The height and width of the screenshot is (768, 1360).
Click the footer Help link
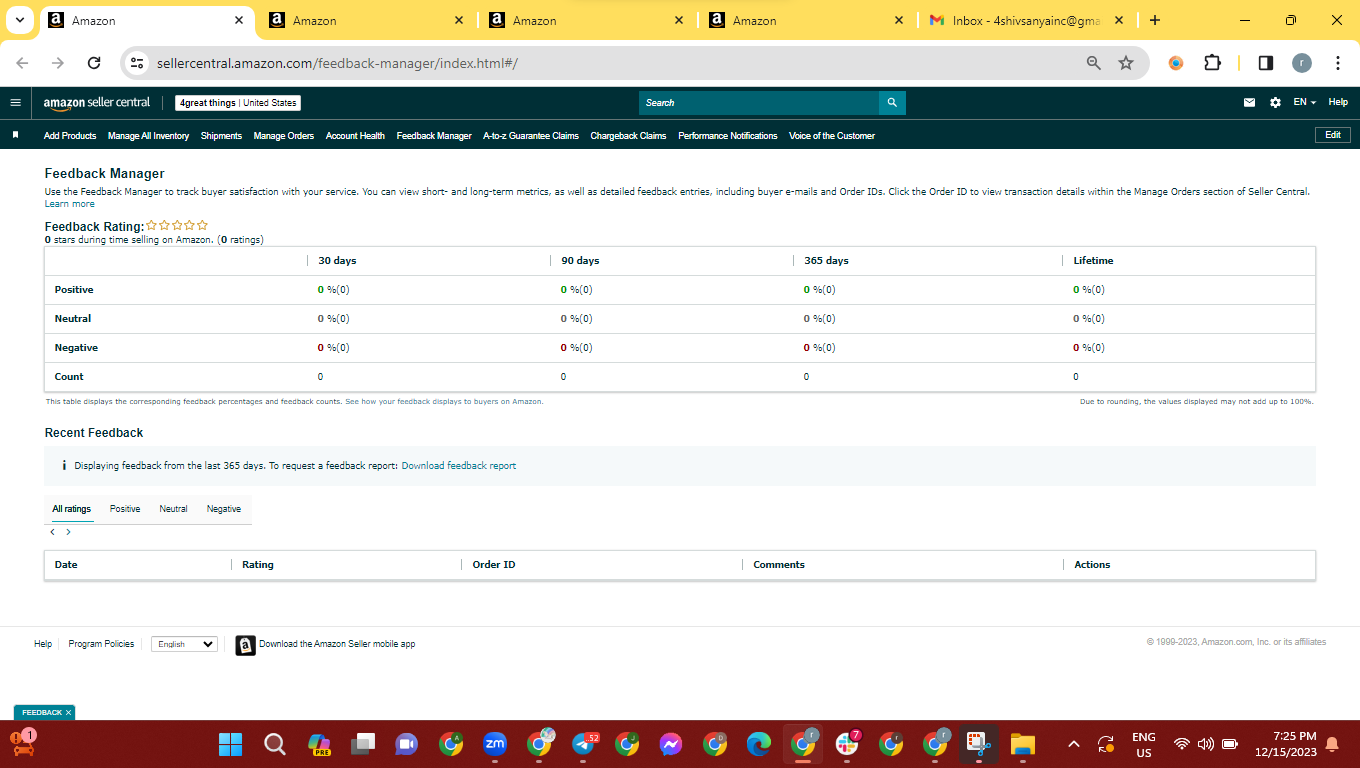tap(43, 644)
